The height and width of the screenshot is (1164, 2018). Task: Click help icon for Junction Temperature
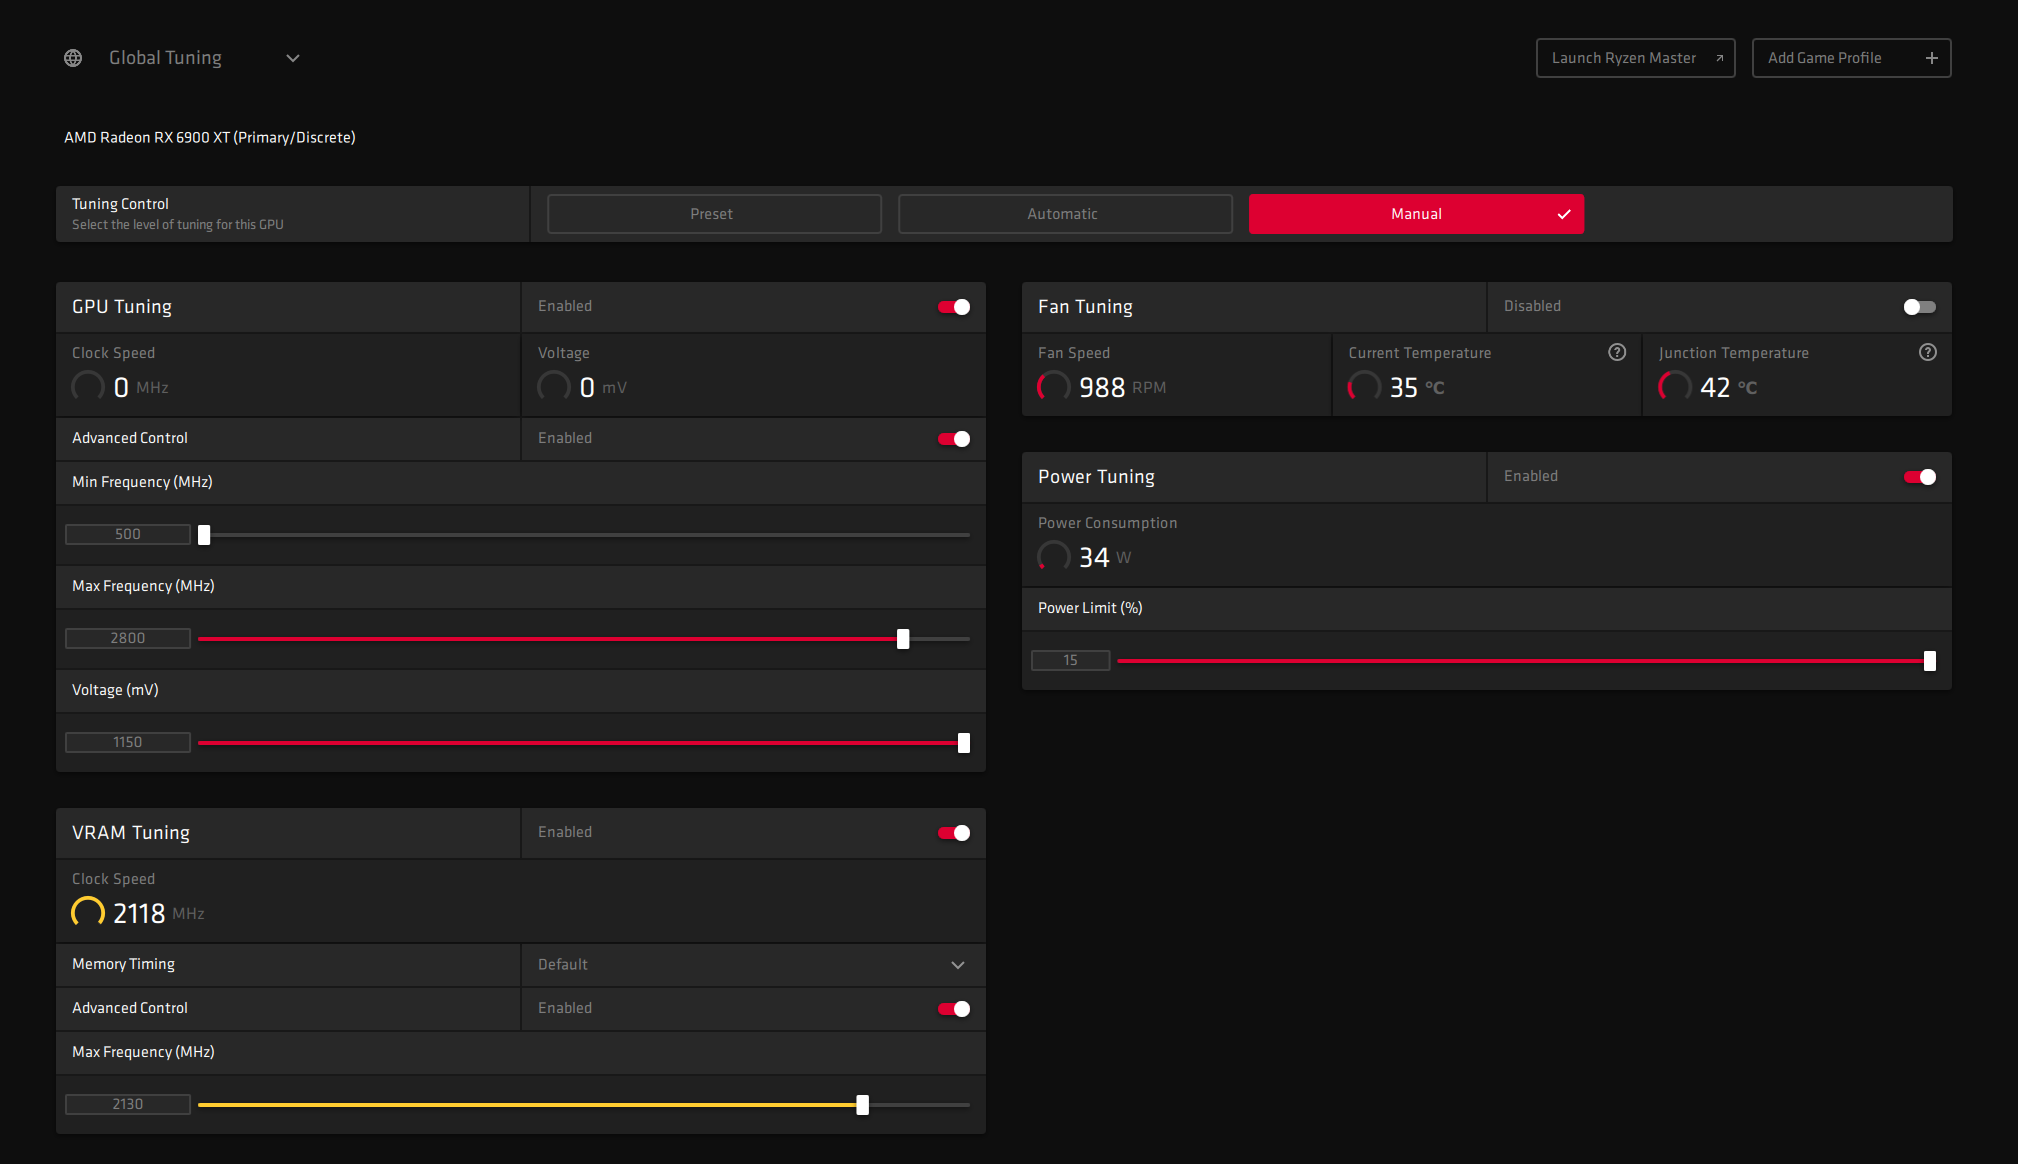point(1928,352)
